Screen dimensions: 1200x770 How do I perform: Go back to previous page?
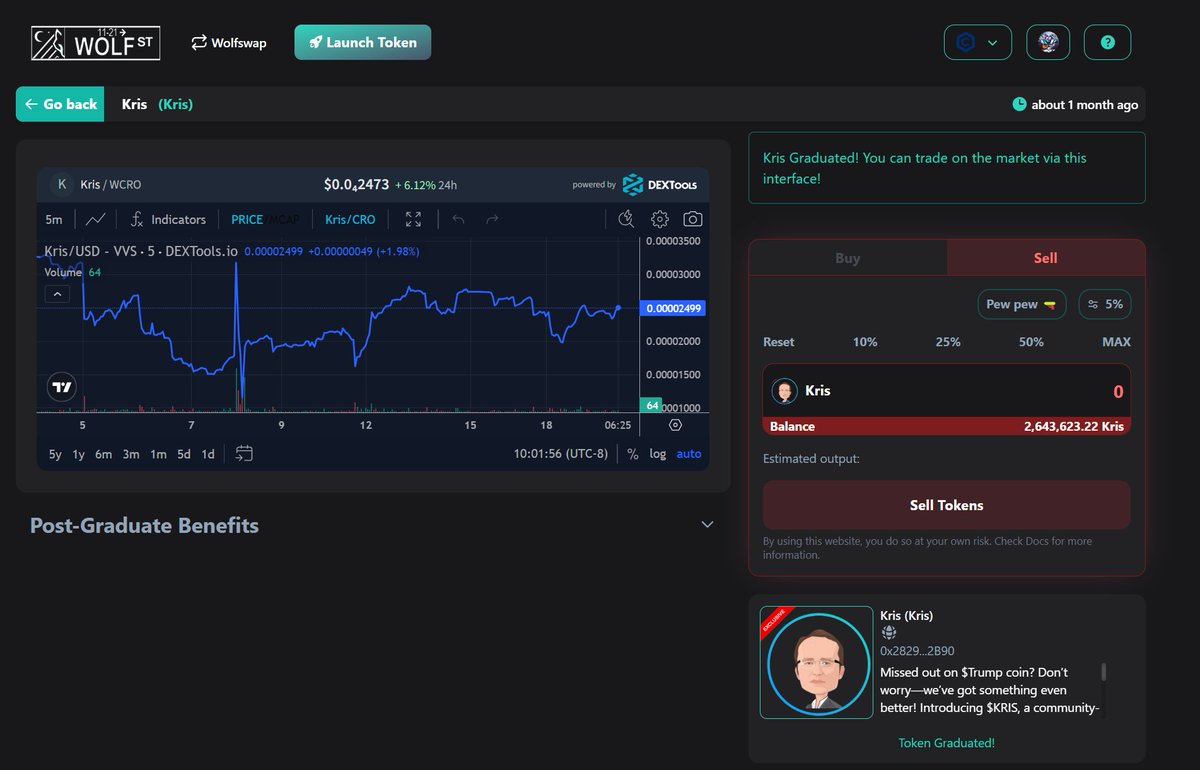point(60,104)
